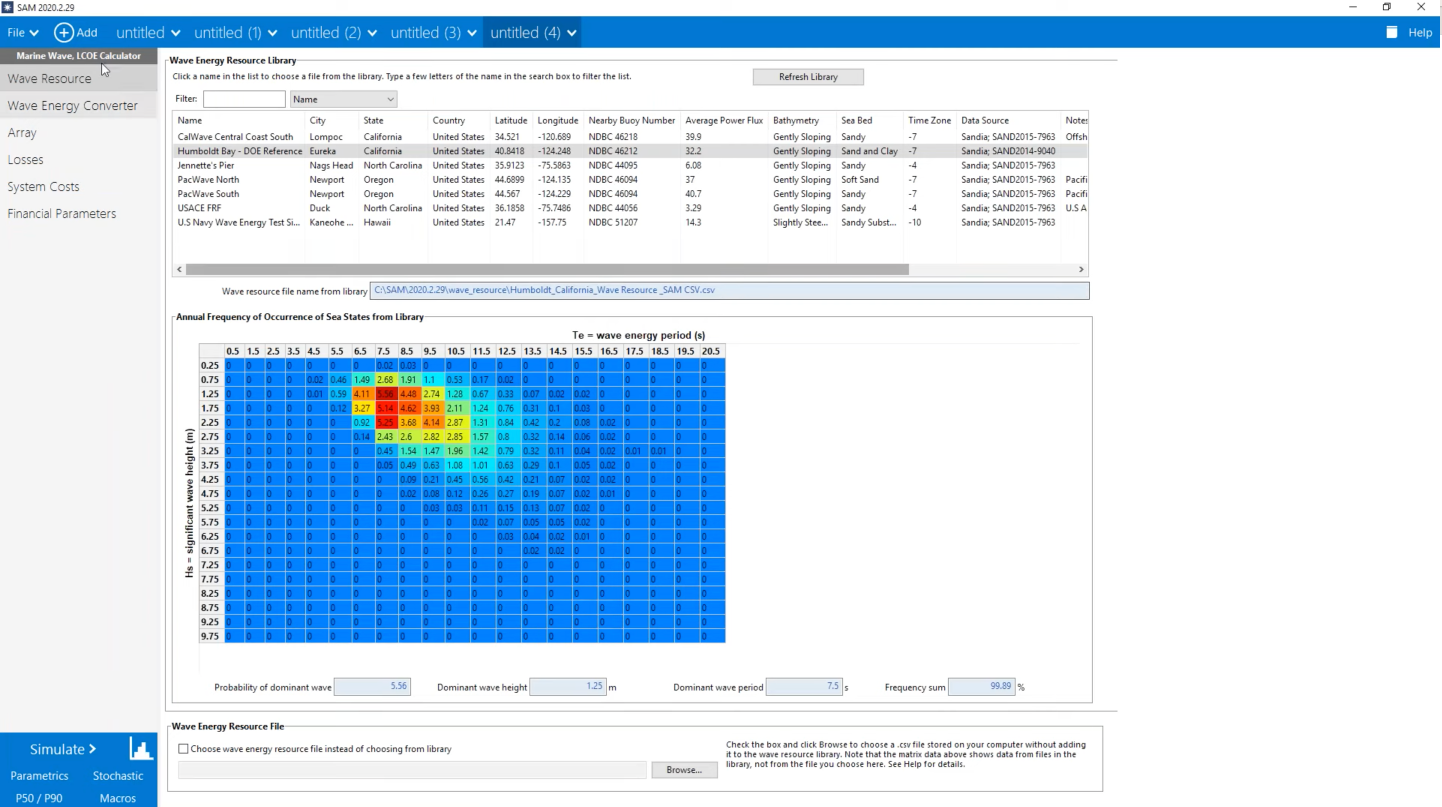Click the SAM application logo icon
The height and width of the screenshot is (807, 1442).
(8, 7)
